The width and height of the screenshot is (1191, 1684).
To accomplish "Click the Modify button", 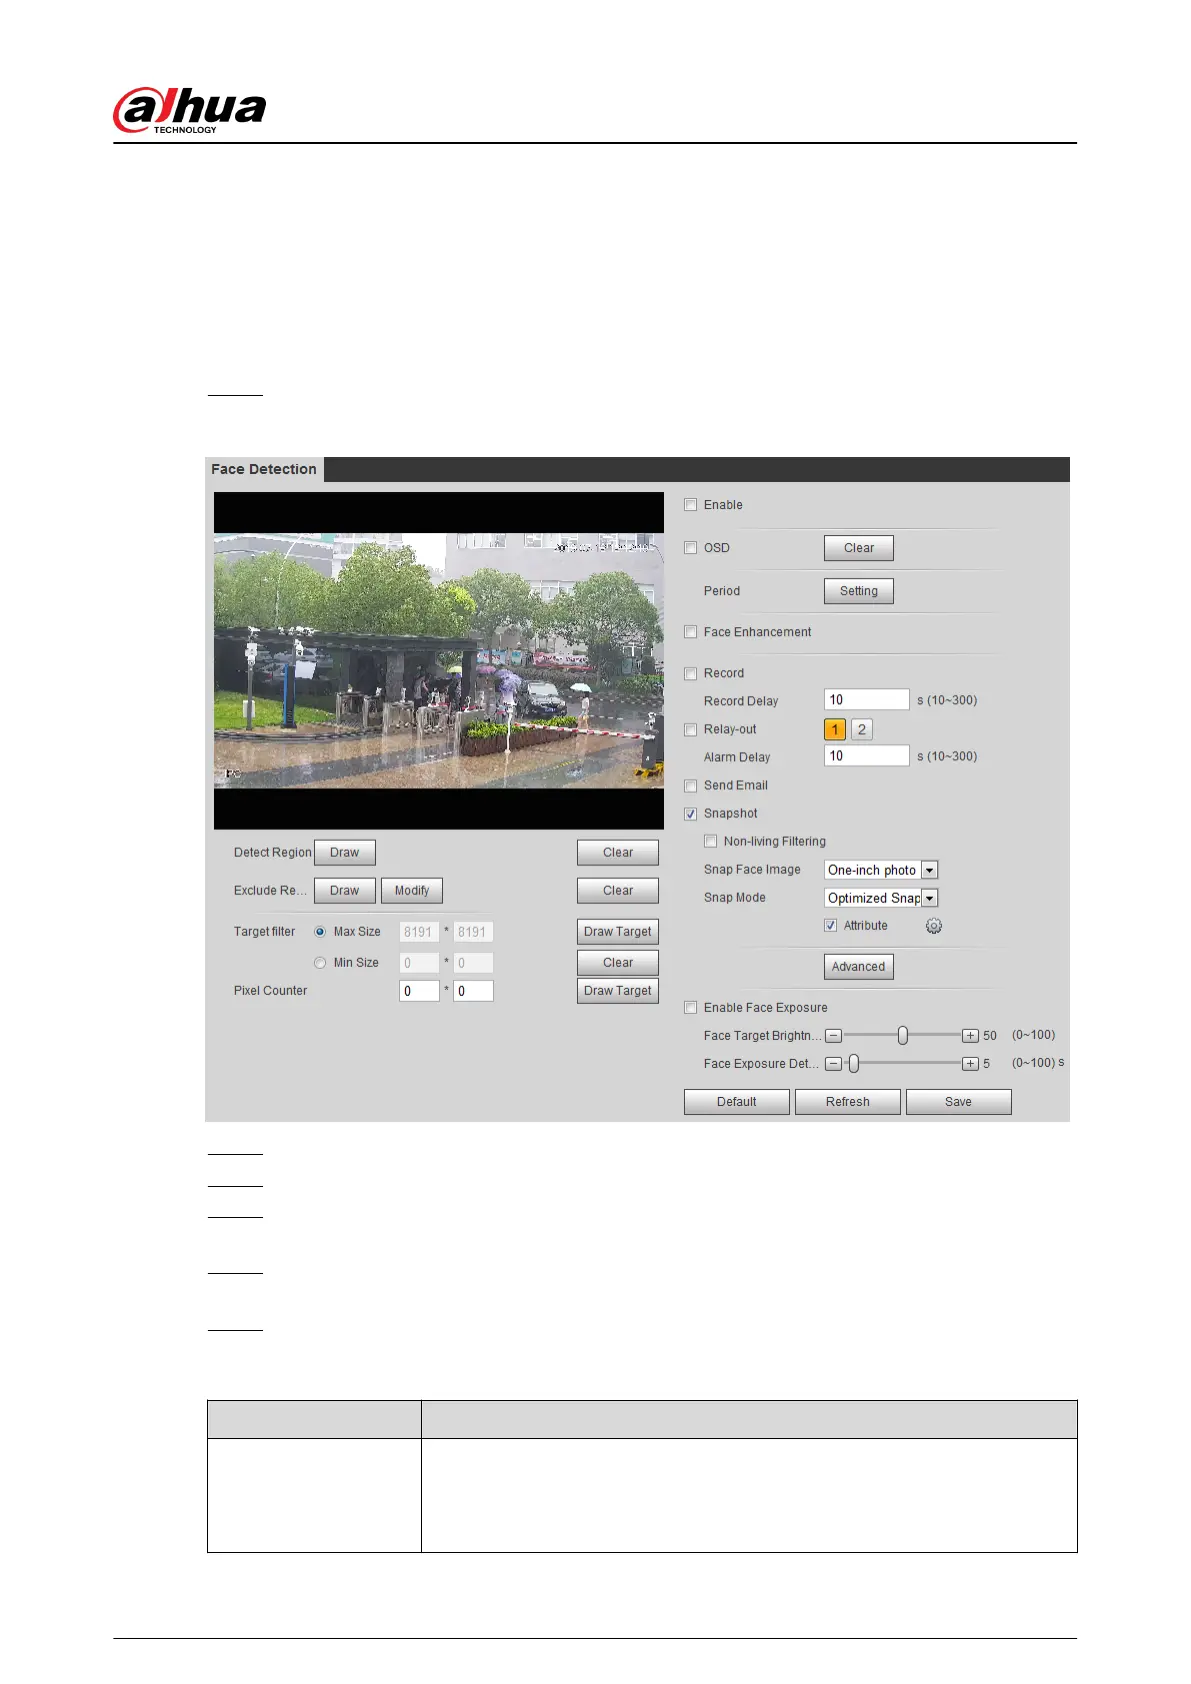I will (412, 891).
